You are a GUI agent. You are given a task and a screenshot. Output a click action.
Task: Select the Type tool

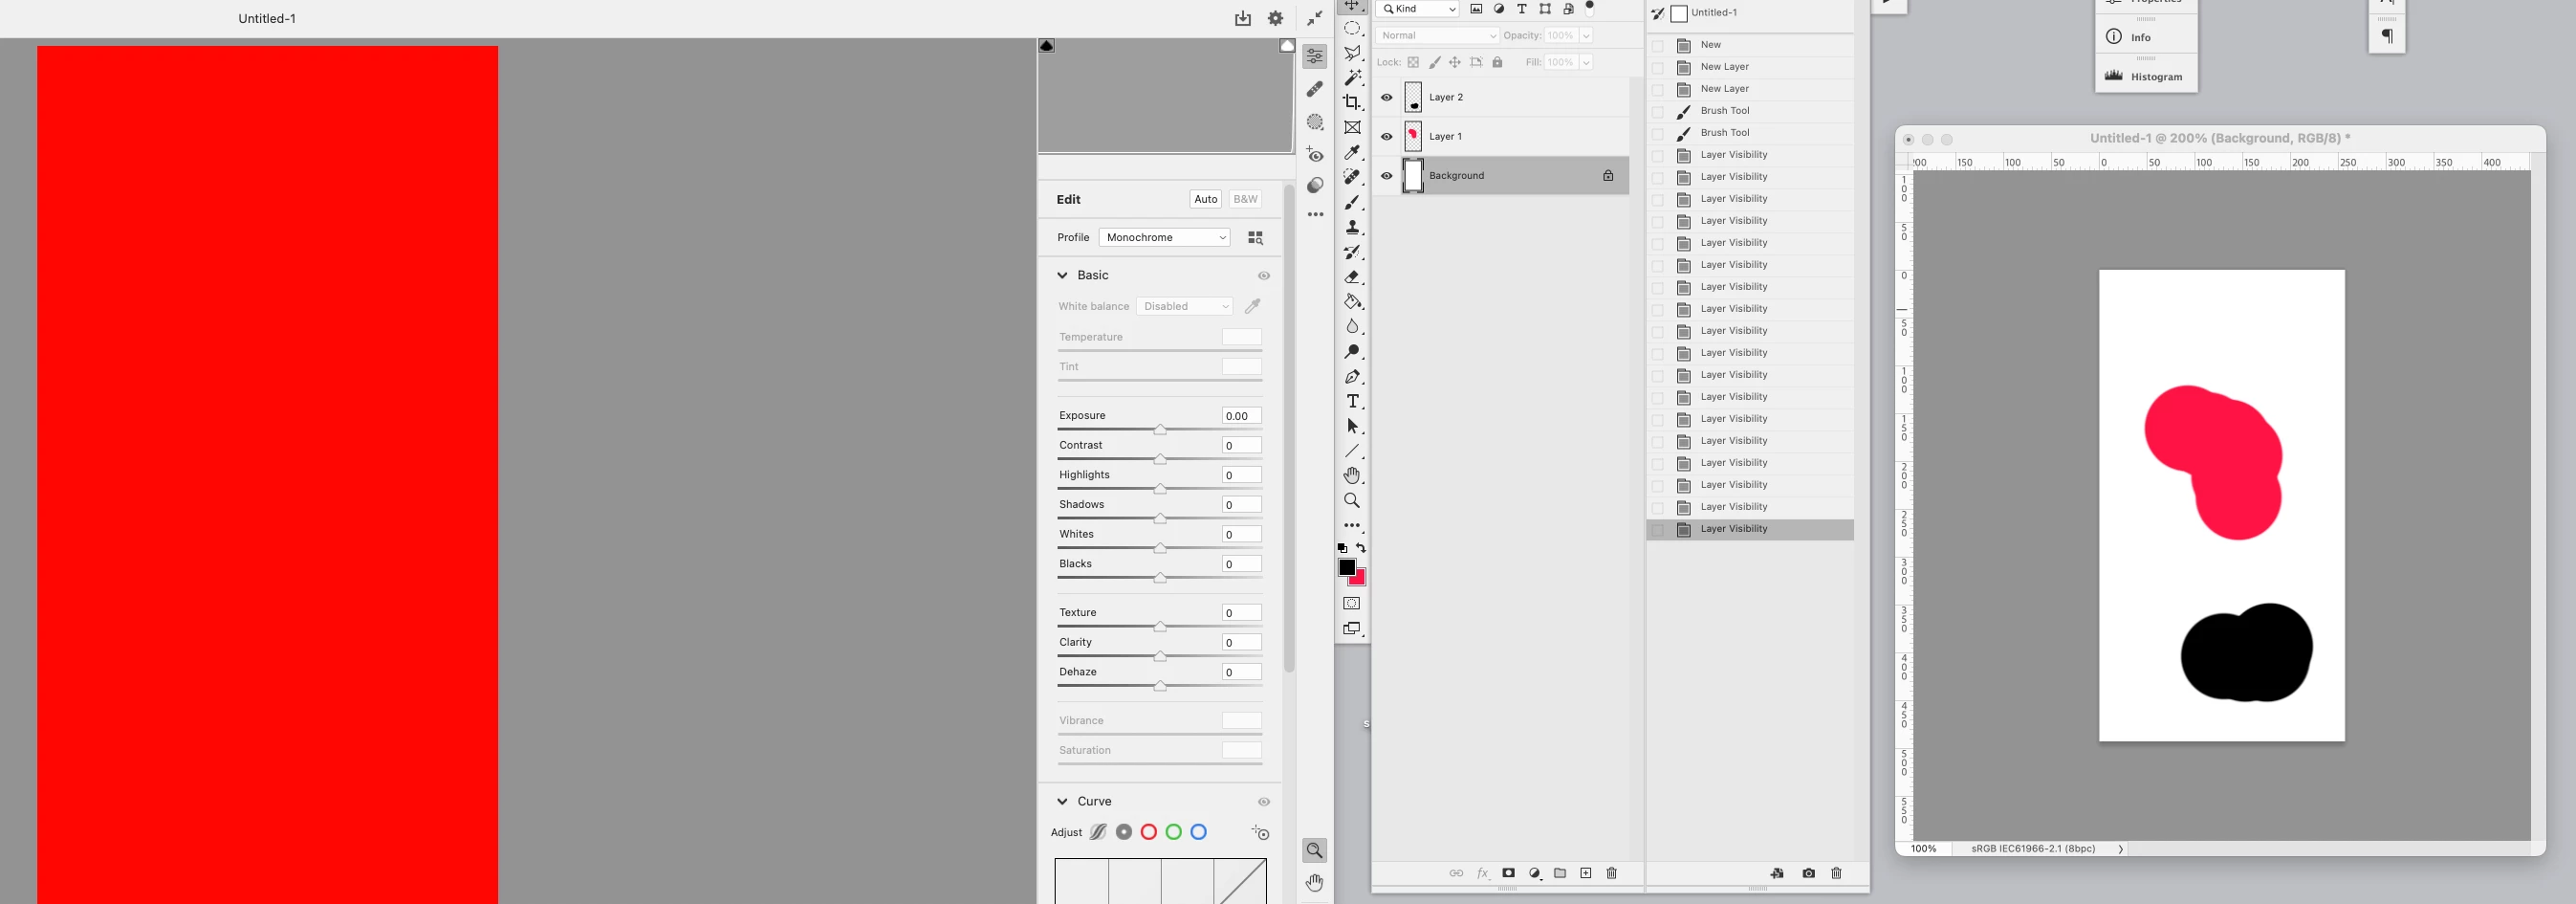(x=1352, y=401)
